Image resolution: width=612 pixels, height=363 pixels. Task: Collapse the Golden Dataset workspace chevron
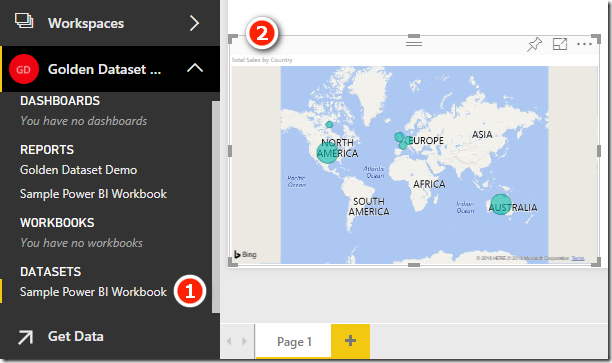(x=195, y=68)
